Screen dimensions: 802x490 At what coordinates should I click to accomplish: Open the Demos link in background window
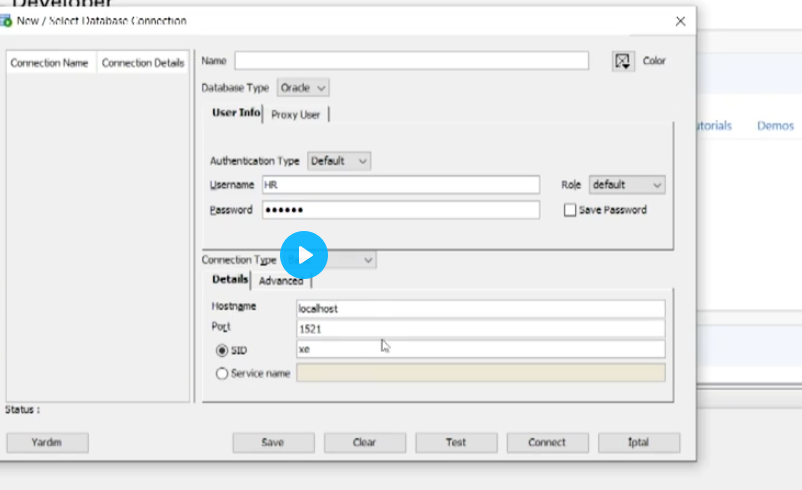click(775, 126)
